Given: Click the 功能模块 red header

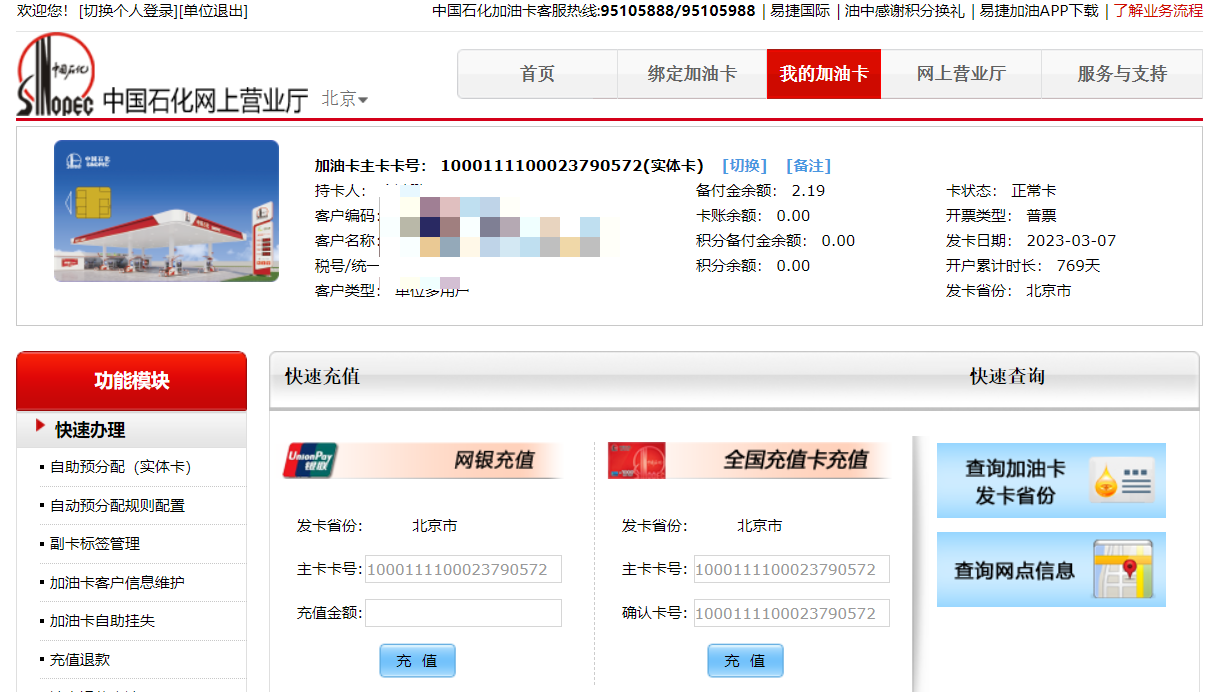Looking at the screenshot, I should click(131, 381).
